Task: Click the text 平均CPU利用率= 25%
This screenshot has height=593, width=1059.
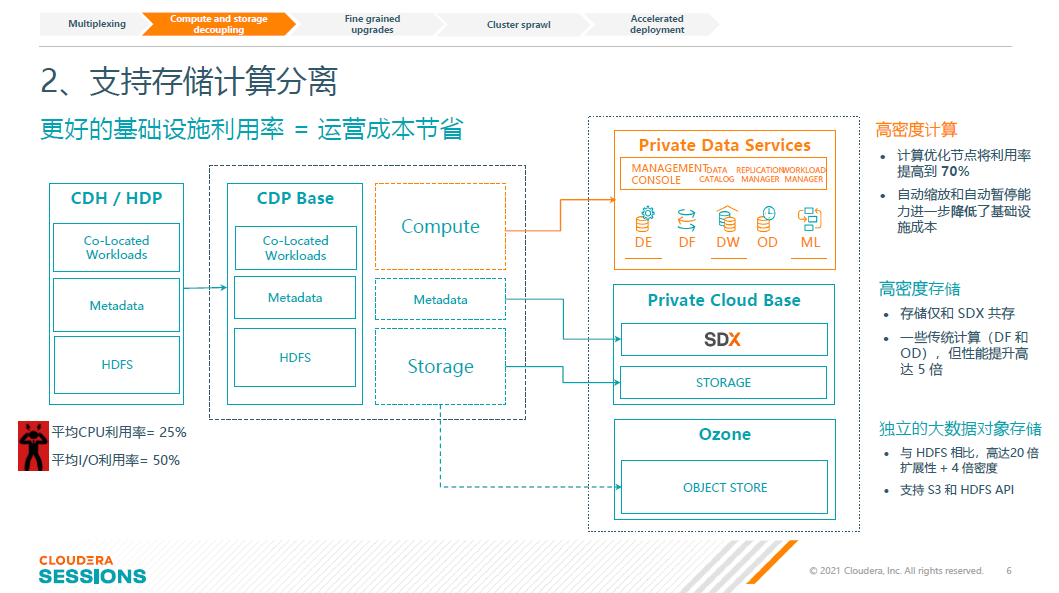Action: coord(119,432)
